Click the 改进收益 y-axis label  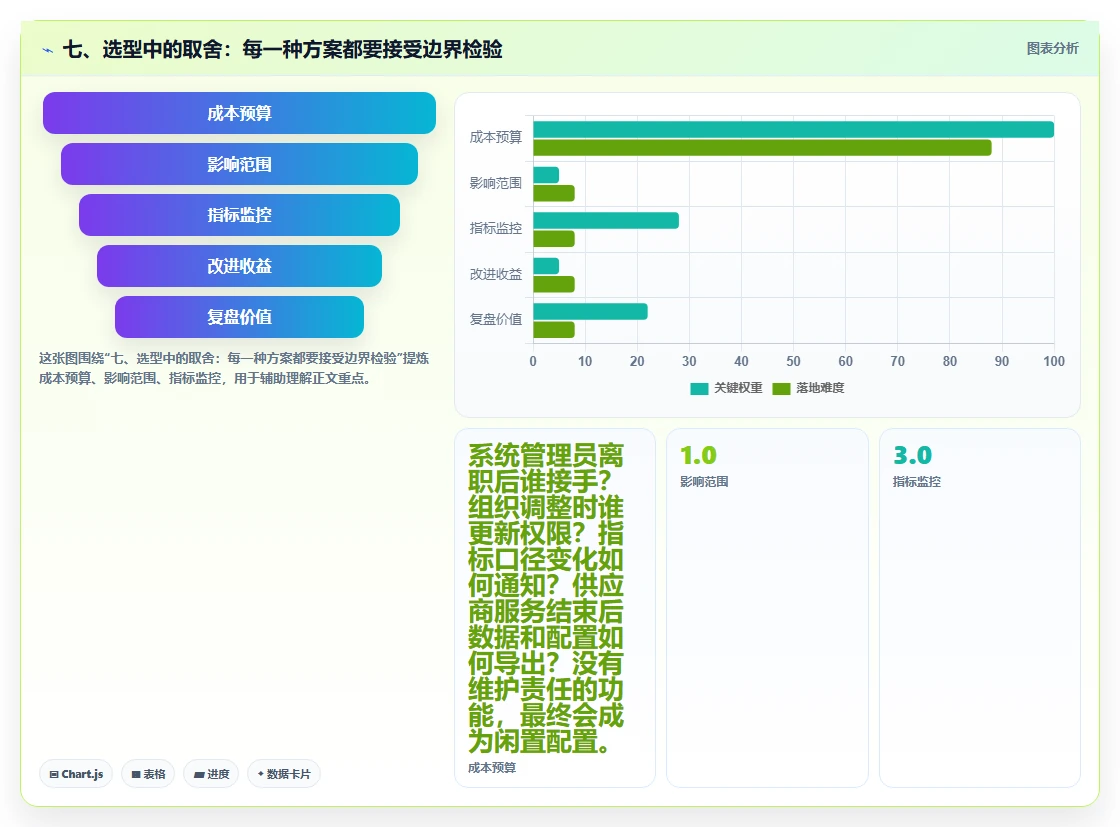pos(496,274)
